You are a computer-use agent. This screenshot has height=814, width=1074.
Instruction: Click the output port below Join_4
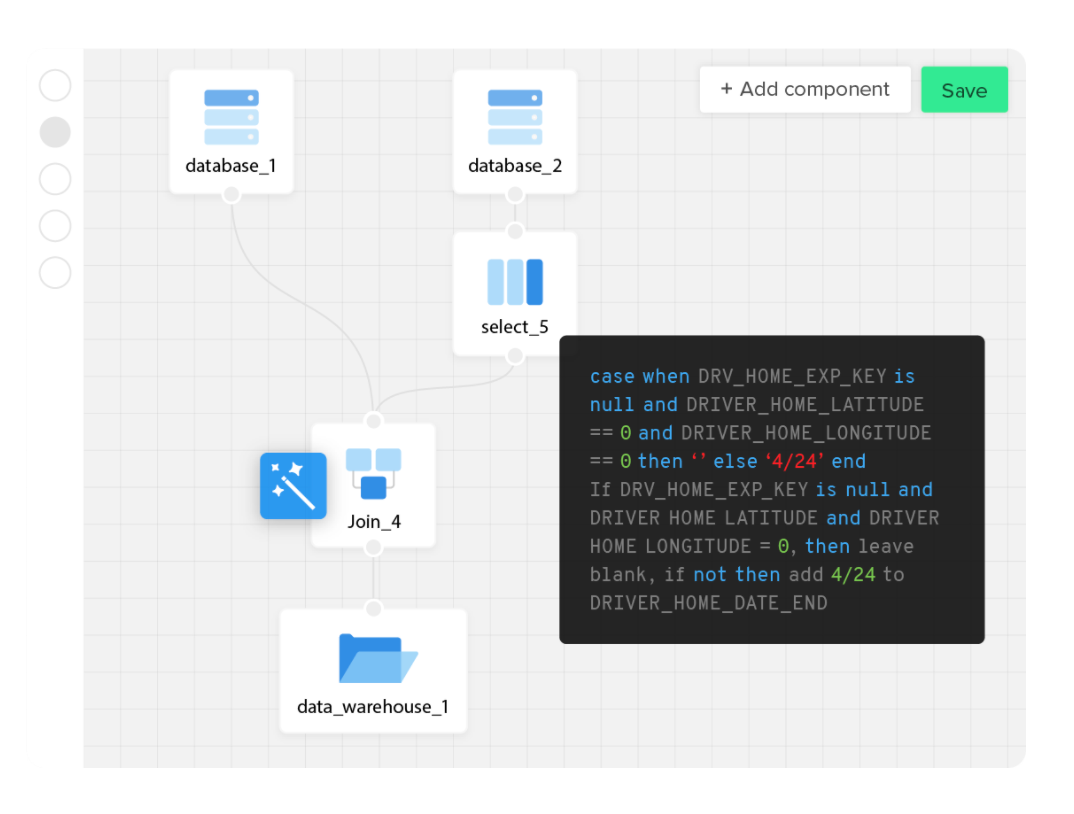tap(373, 548)
